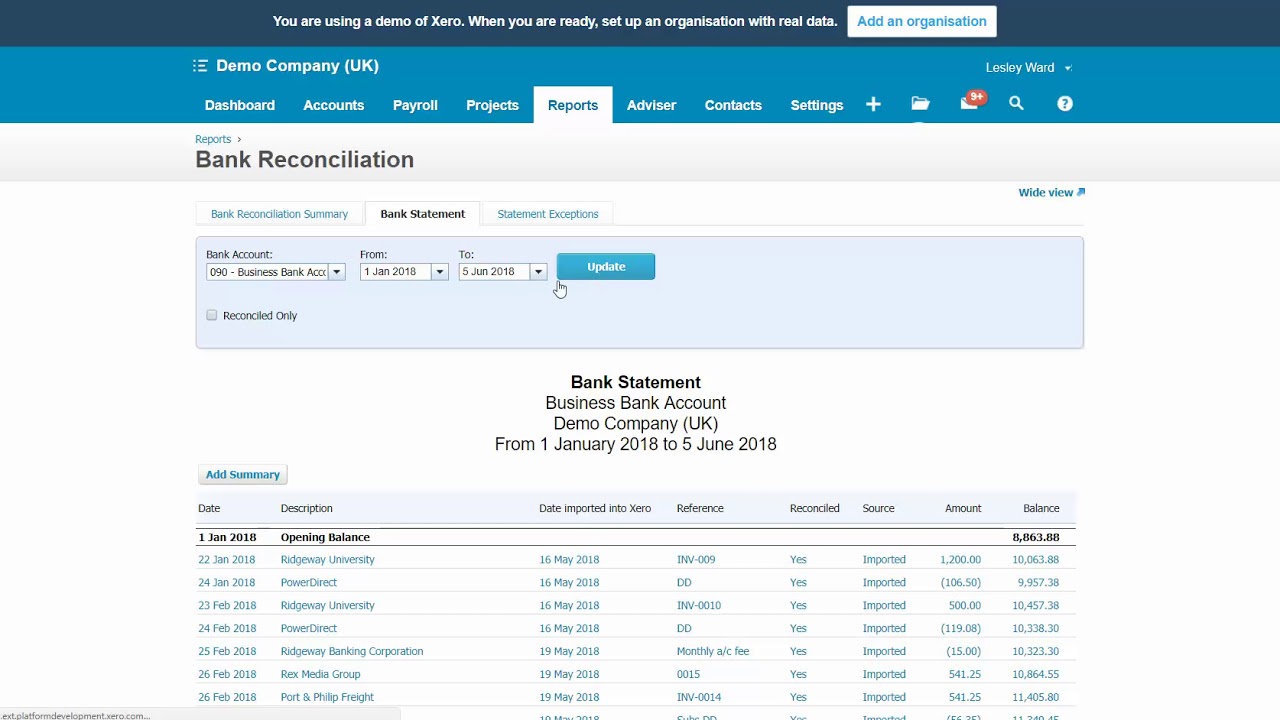Click the Update button
Screen dimensions: 1280x720
[x=606, y=267]
